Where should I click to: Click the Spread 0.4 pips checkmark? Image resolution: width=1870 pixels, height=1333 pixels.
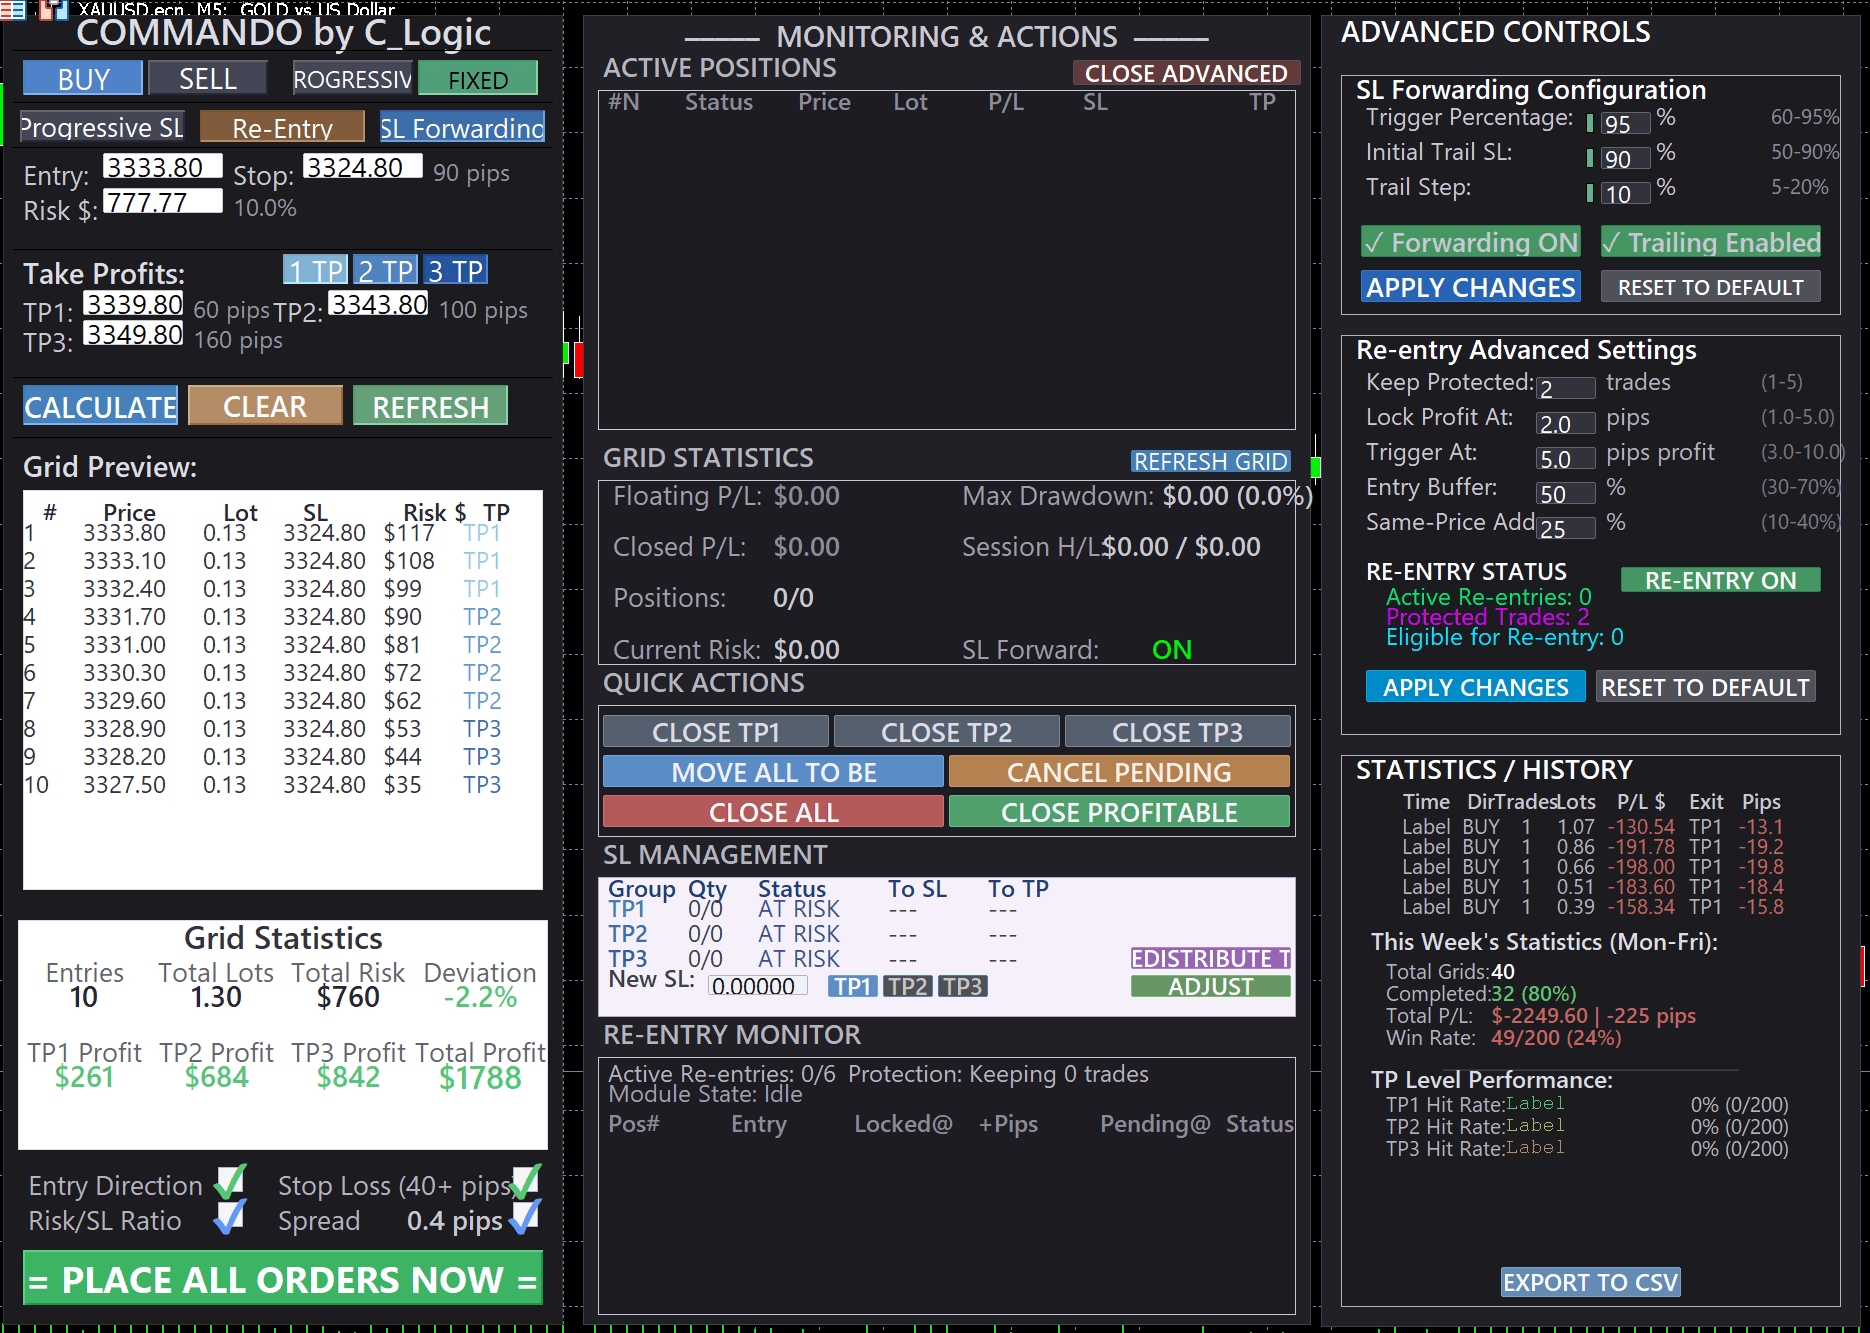tap(526, 1216)
